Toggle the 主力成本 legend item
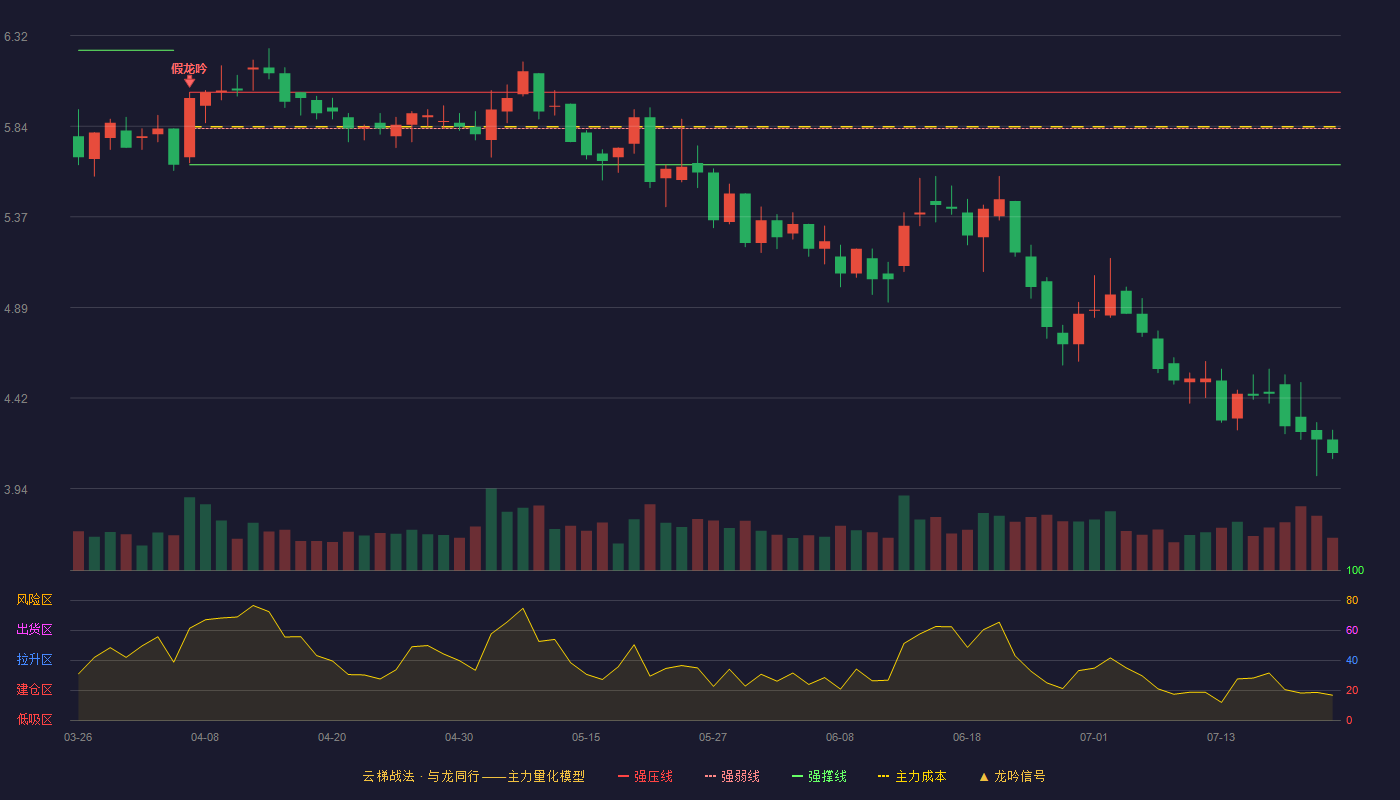Viewport: 1400px width, 800px height. click(x=912, y=776)
